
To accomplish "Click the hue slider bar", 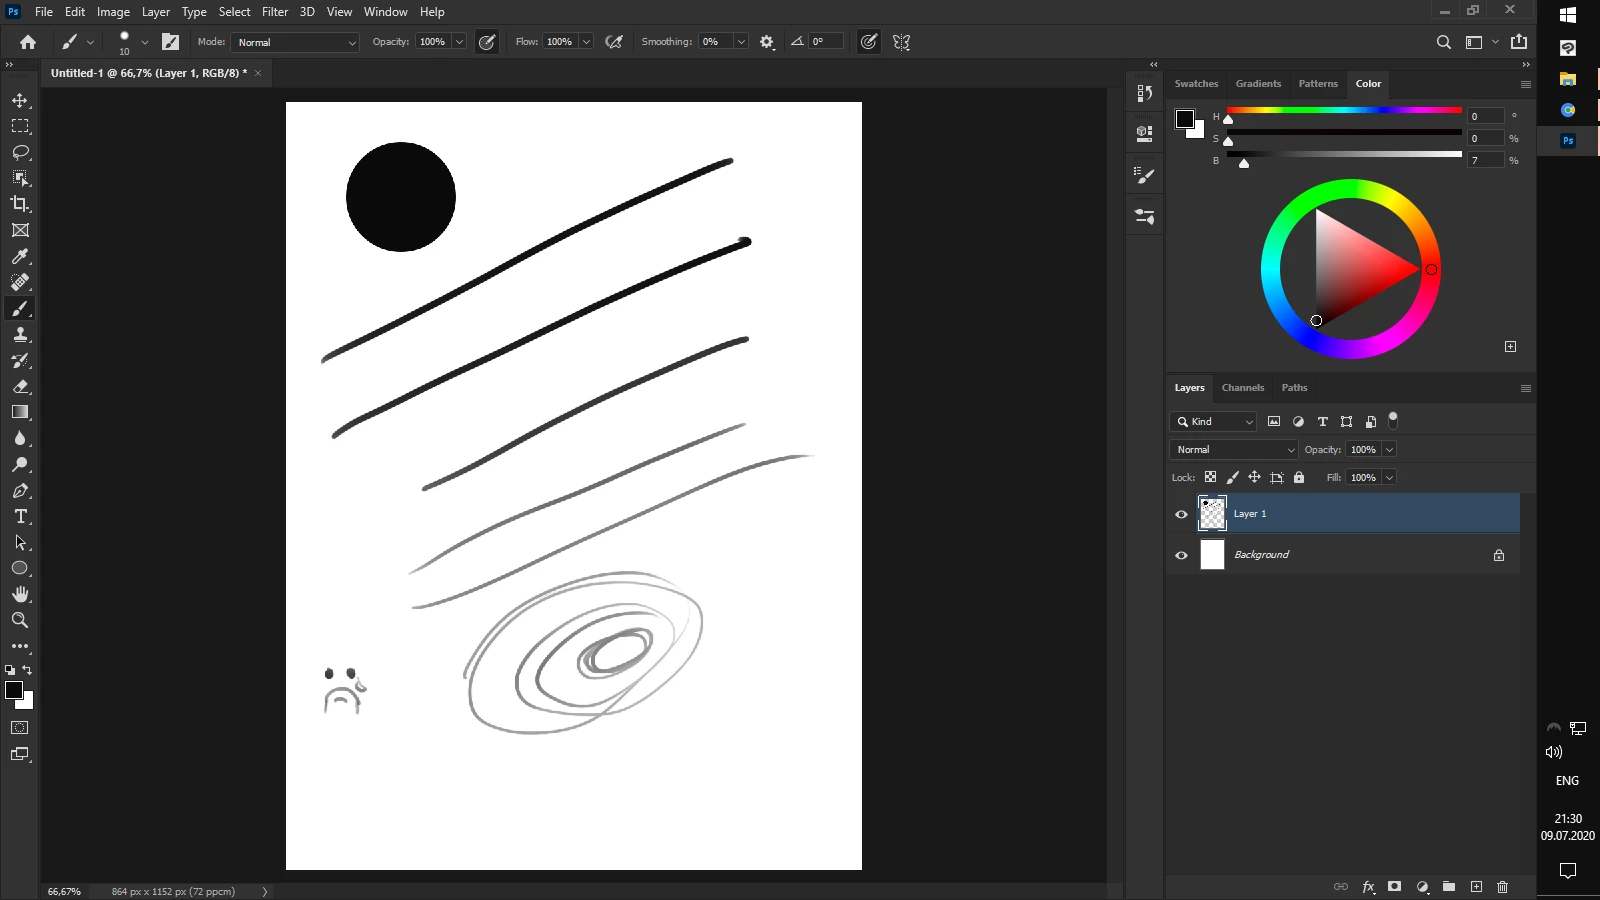I will coord(1344,110).
